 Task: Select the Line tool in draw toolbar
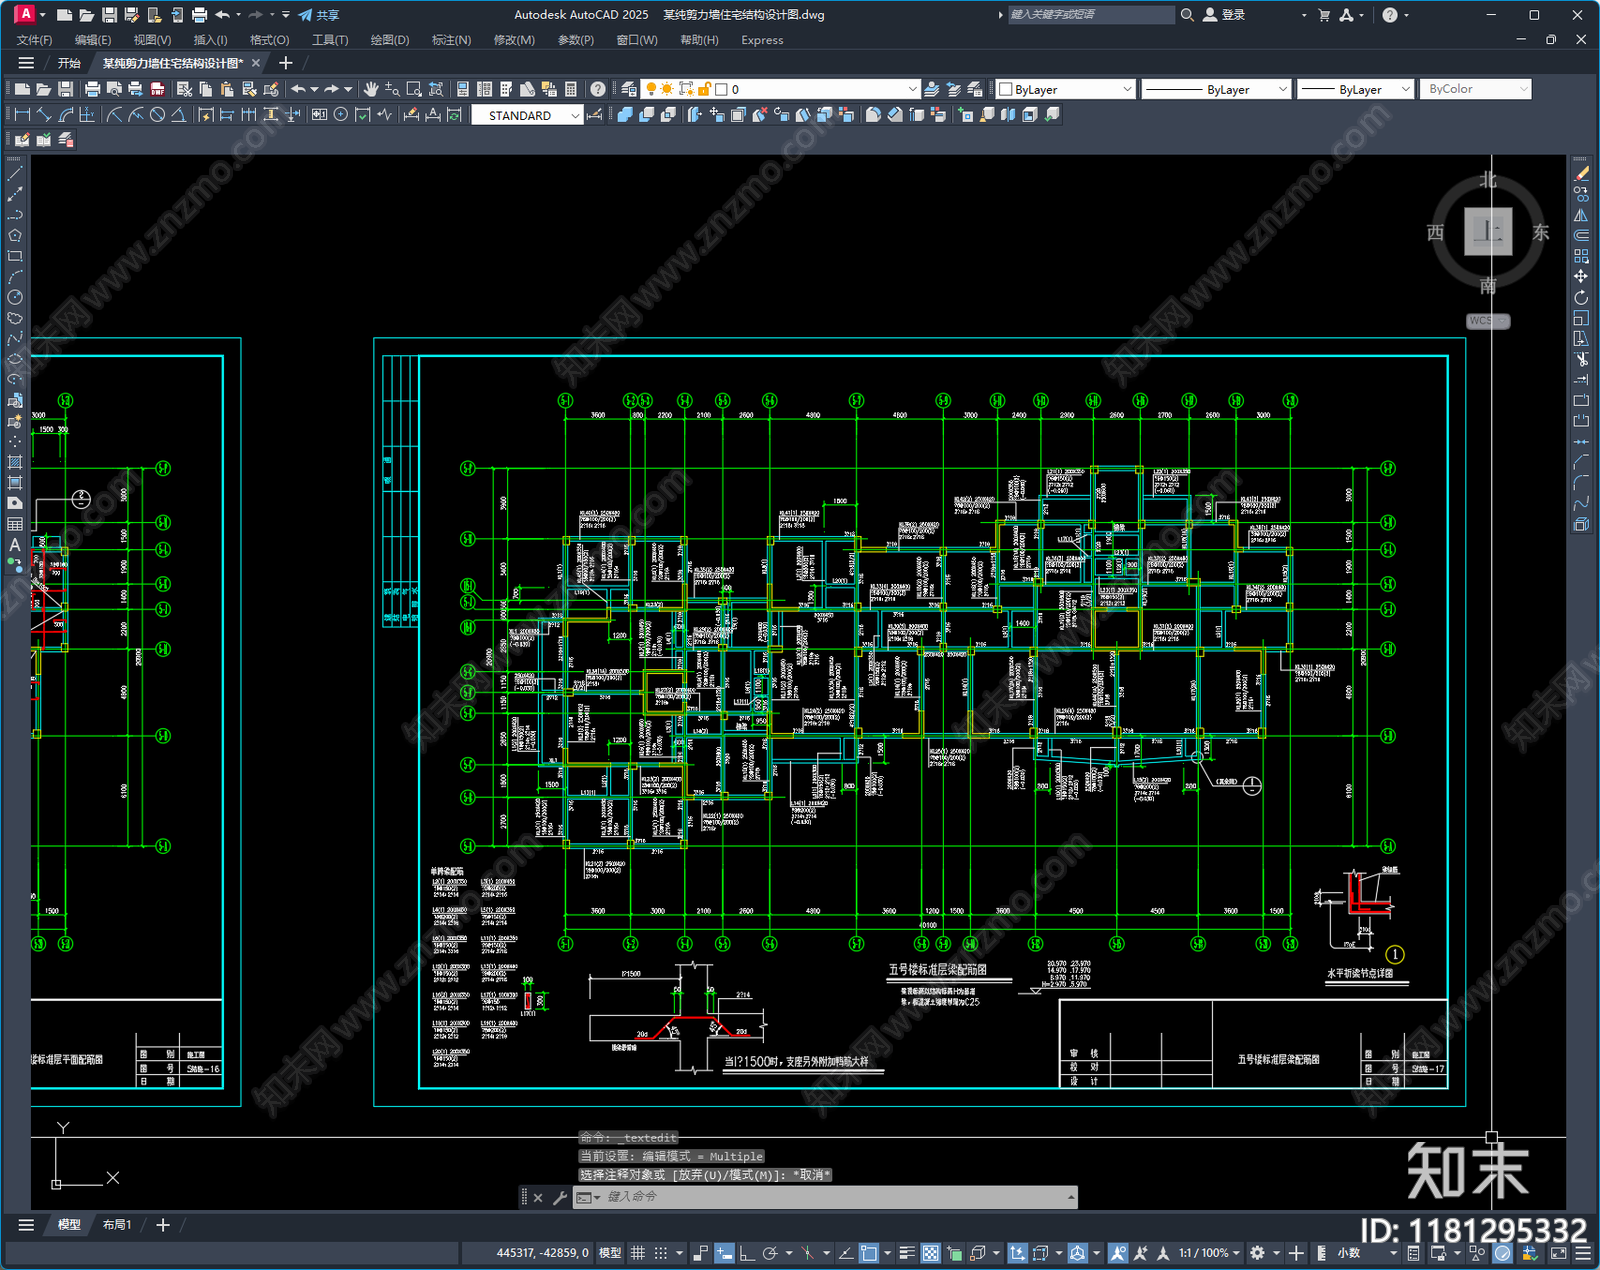[x=15, y=174]
